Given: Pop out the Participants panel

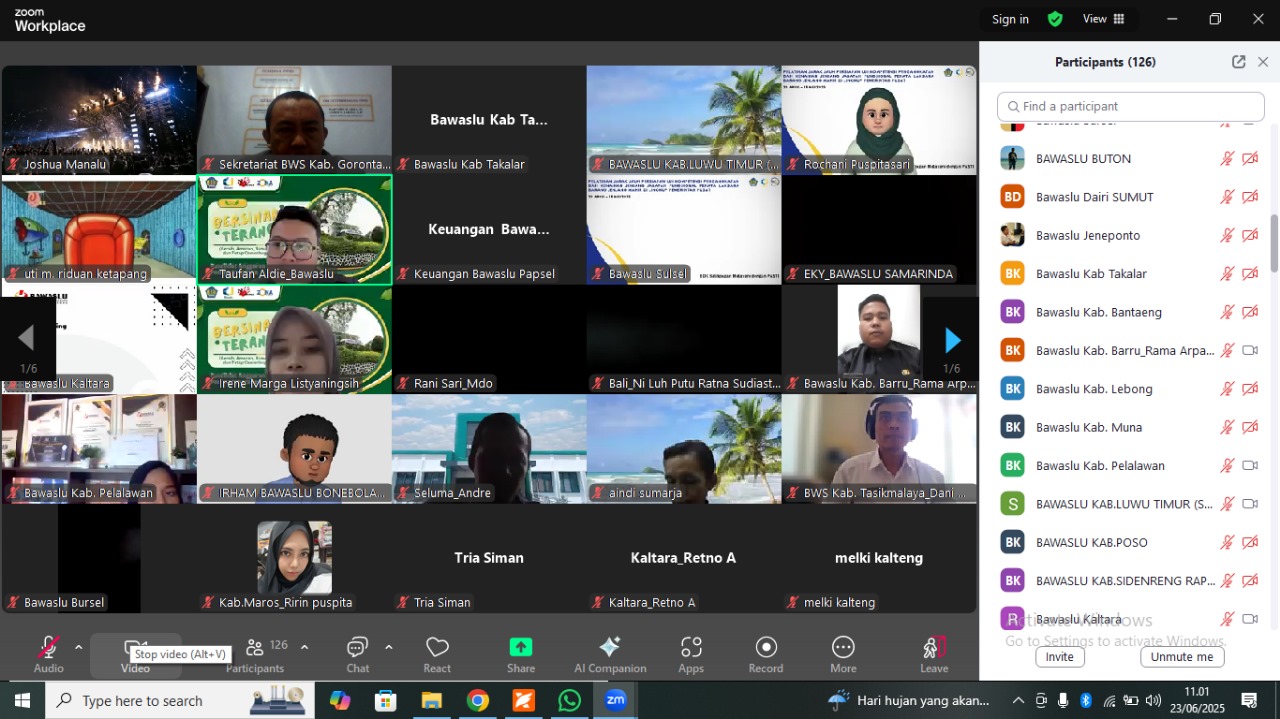Looking at the screenshot, I should (x=1238, y=62).
